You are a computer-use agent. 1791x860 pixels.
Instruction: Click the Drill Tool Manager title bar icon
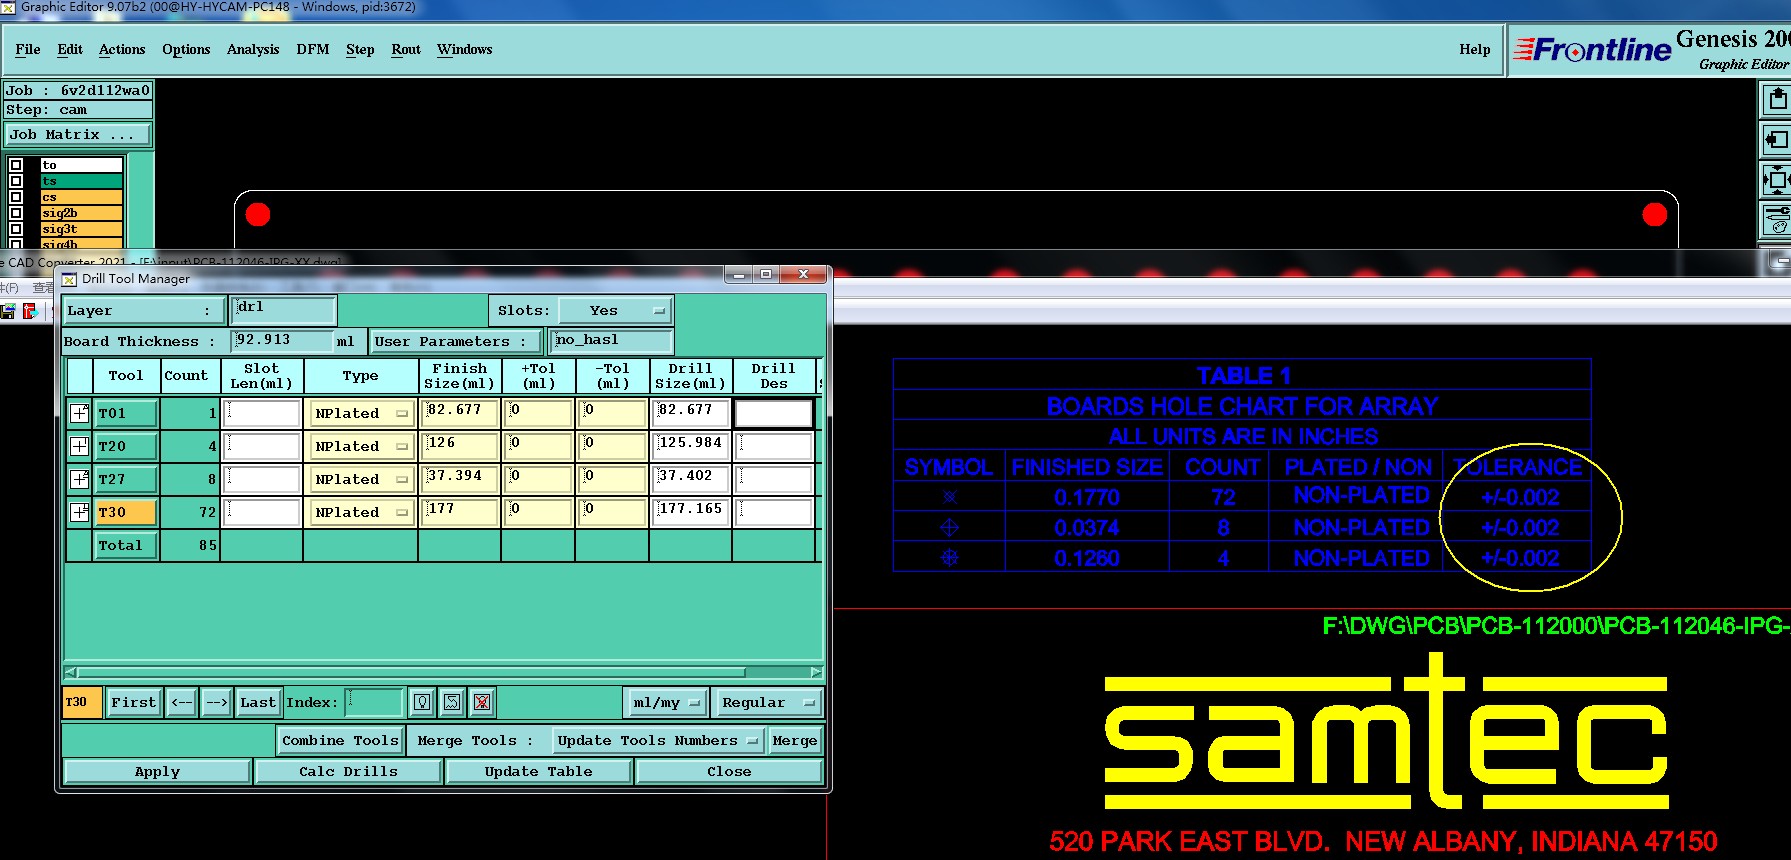point(69,279)
